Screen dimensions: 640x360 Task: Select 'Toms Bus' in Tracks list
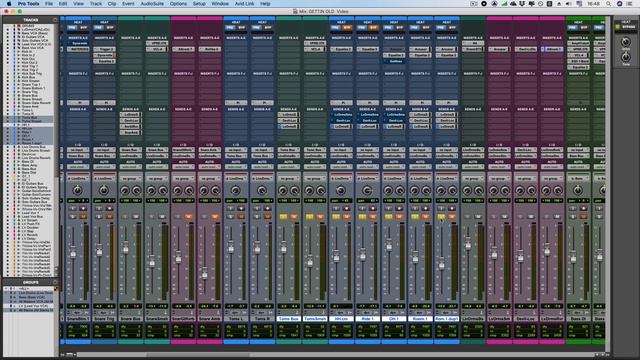click(29, 118)
